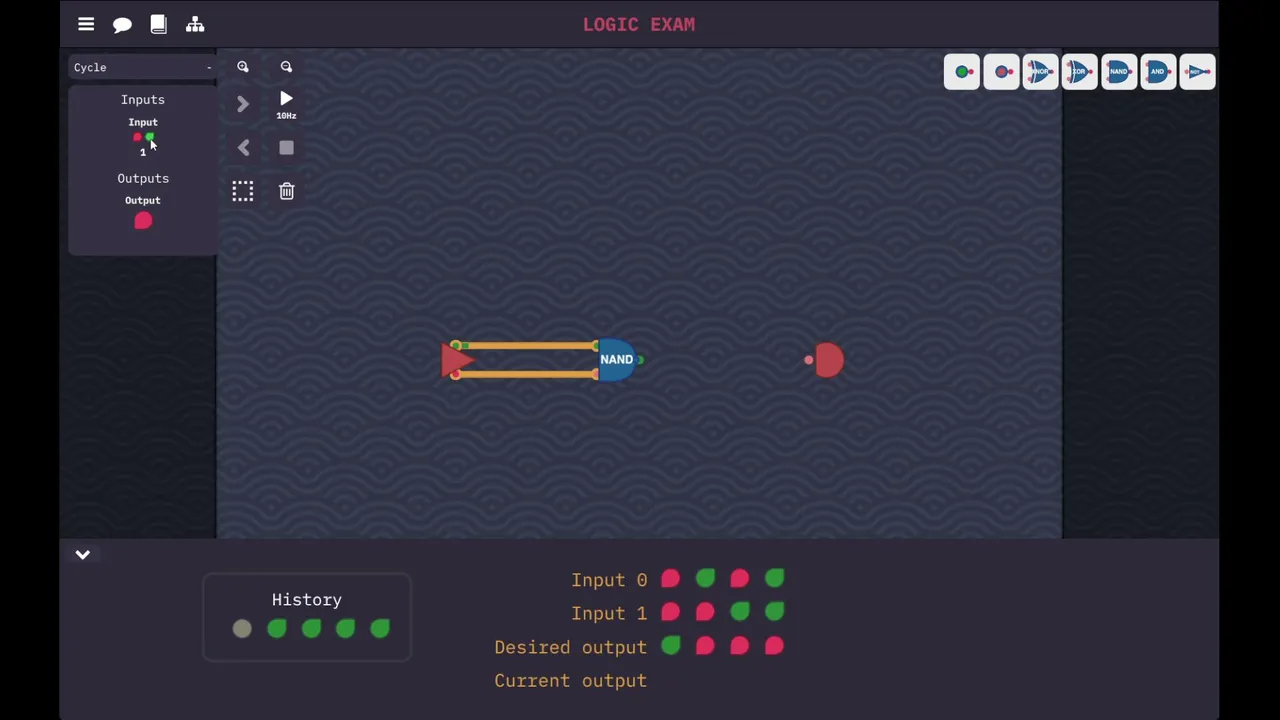The height and width of the screenshot is (720, 1280).
Task: Collapse the bottom test panel chevron
Action: [83, 554]
